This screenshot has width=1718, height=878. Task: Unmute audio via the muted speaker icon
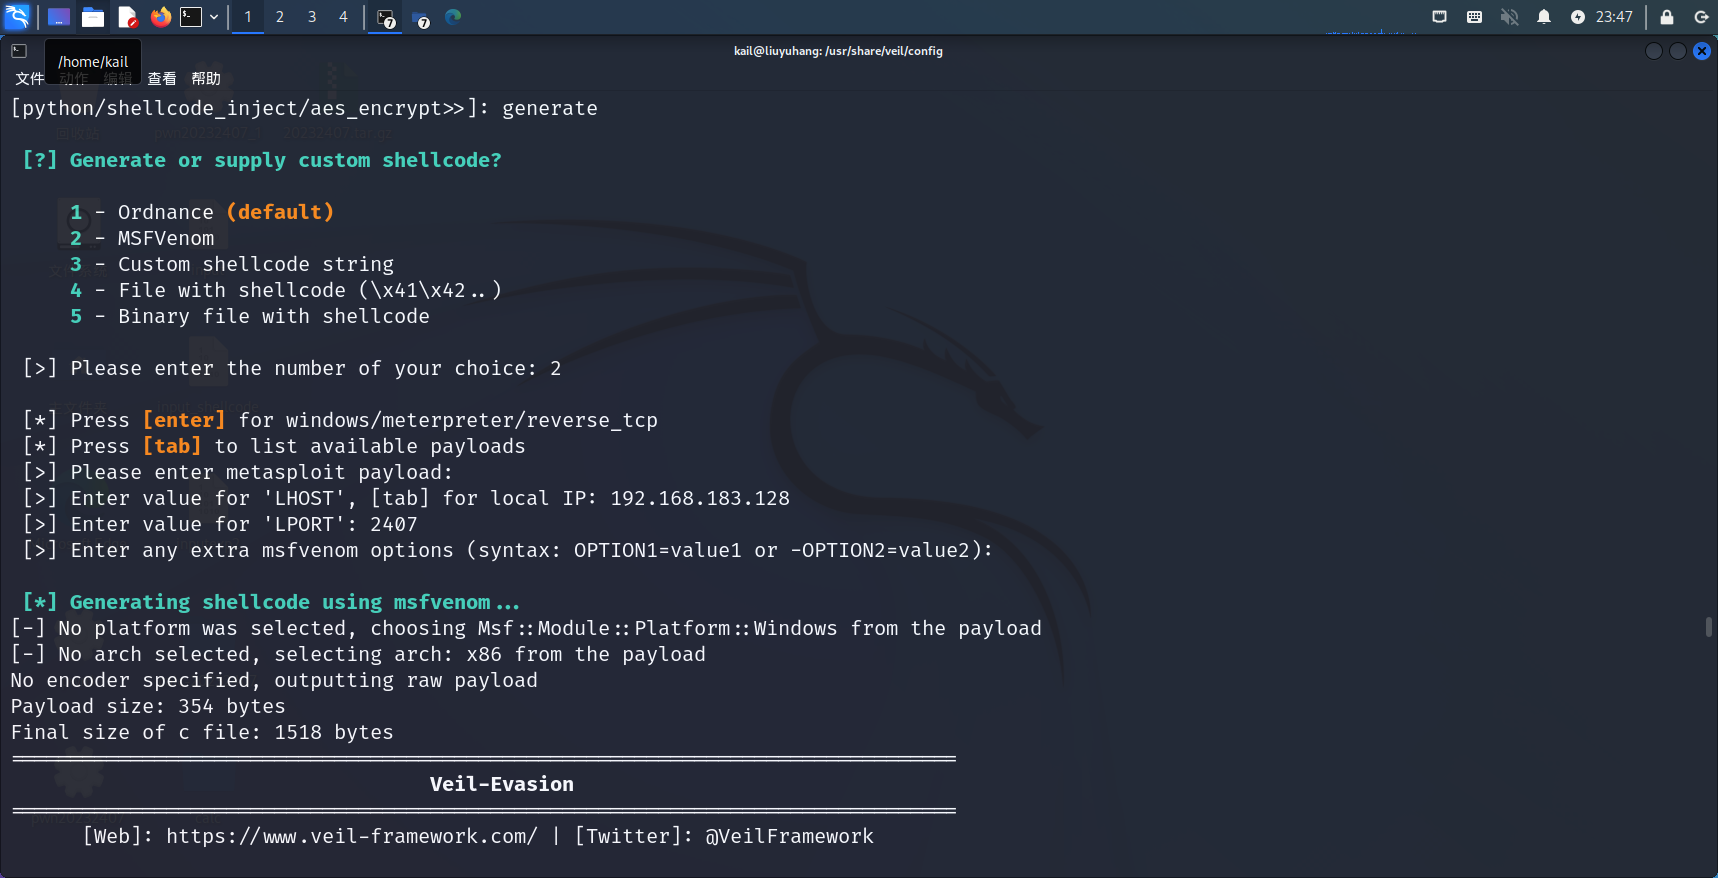(1509, 17)
